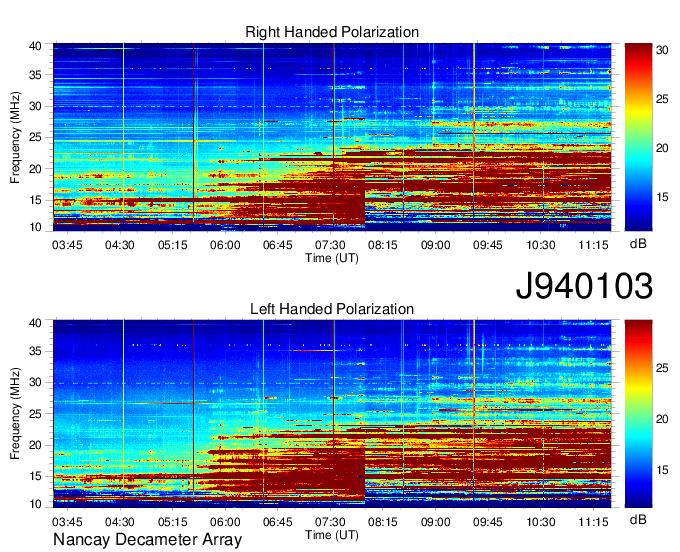Select "06:00" time tick on Left Handed plot

[x=225, y=522]
